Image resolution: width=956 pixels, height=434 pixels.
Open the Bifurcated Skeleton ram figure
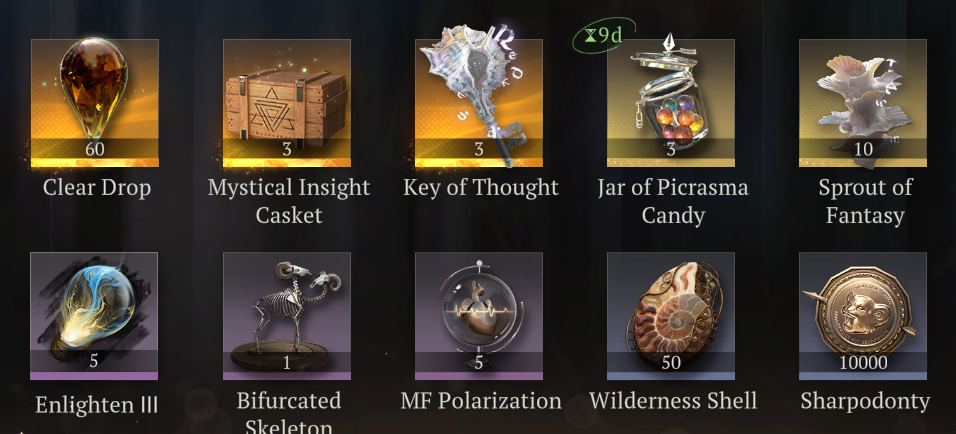tap(287, 316)
